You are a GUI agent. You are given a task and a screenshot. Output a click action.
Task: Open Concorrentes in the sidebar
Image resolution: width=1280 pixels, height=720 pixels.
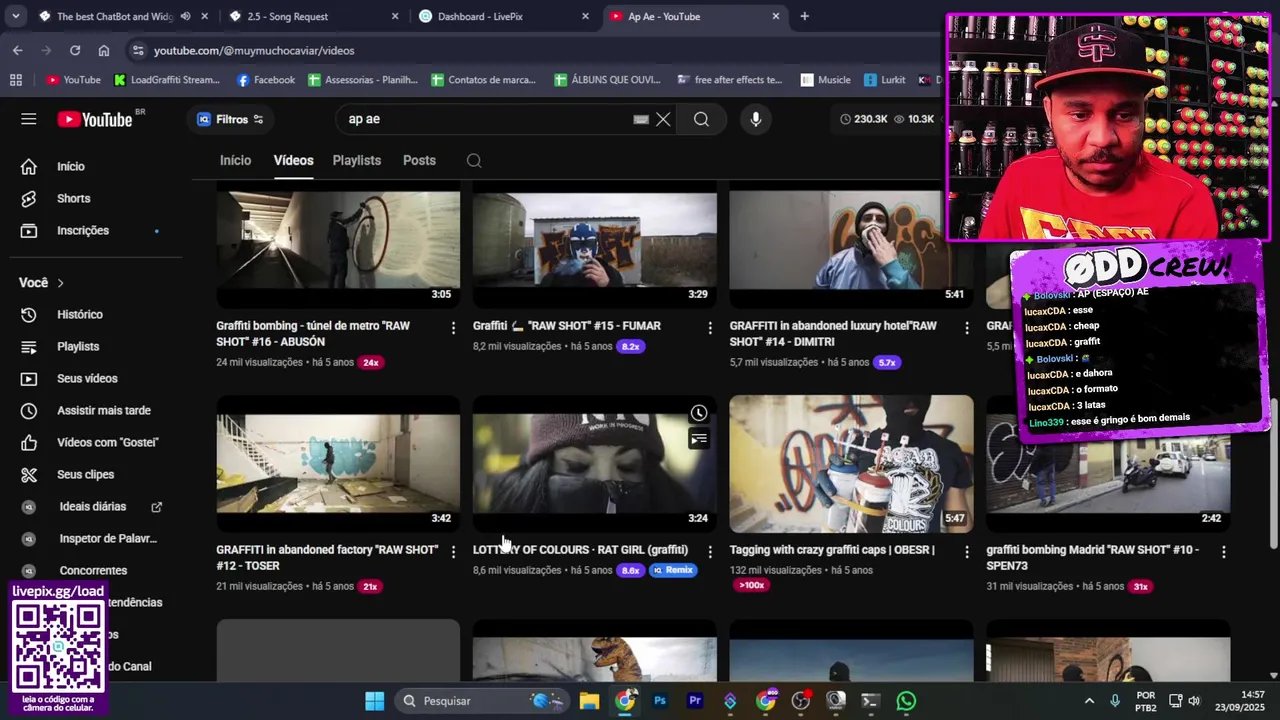click(92, 570)
